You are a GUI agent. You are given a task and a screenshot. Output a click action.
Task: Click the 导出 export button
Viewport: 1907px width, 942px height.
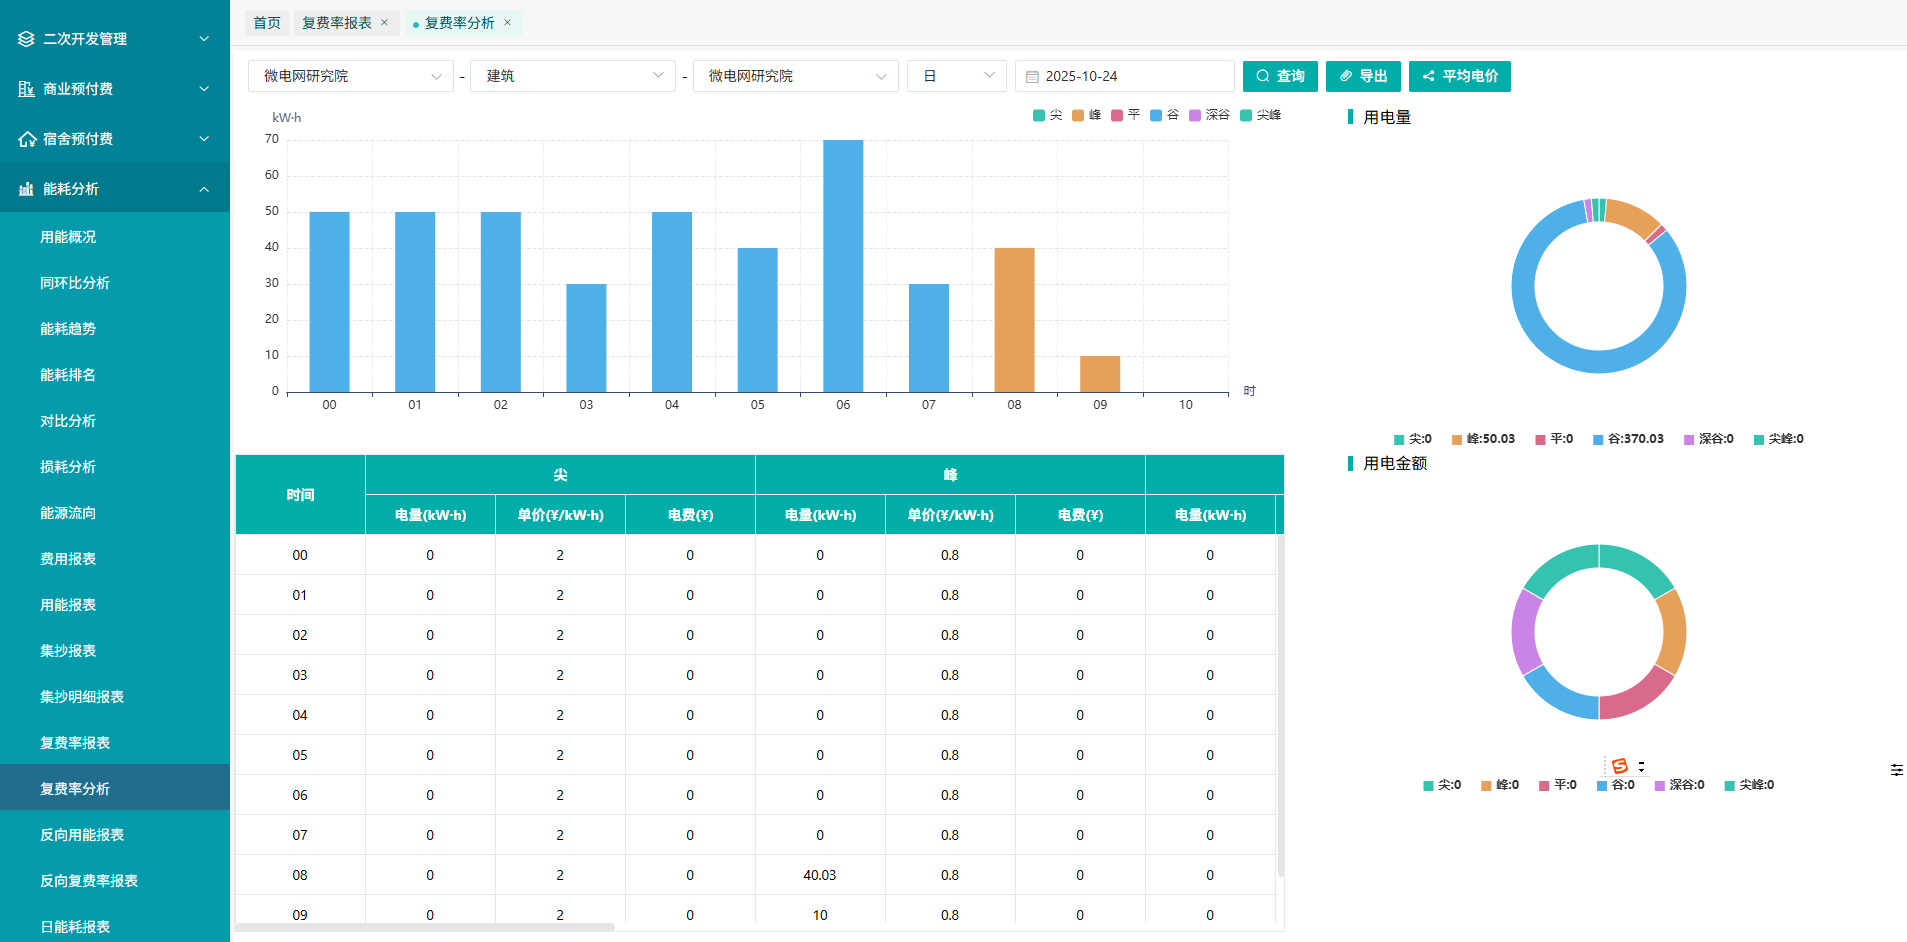(1363, 76)
